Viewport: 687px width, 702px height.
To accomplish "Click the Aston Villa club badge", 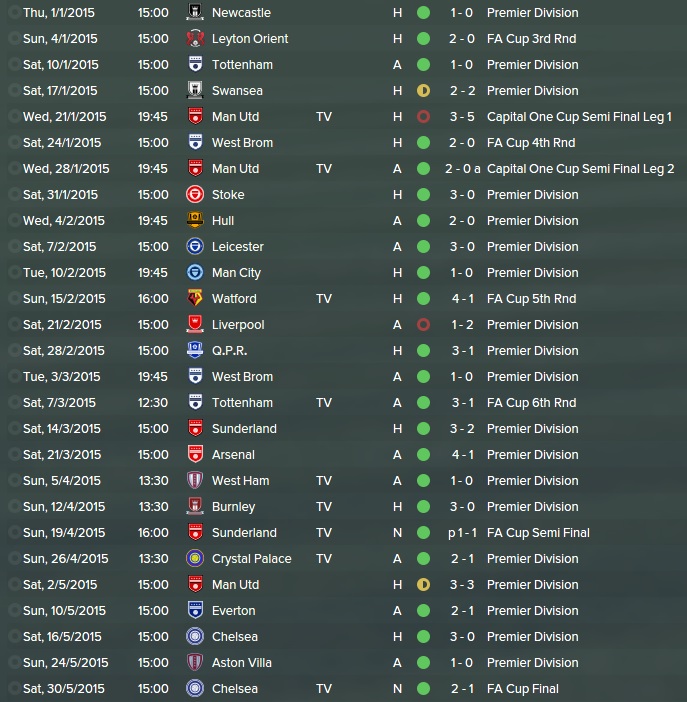I will click(x=195, y=662).
